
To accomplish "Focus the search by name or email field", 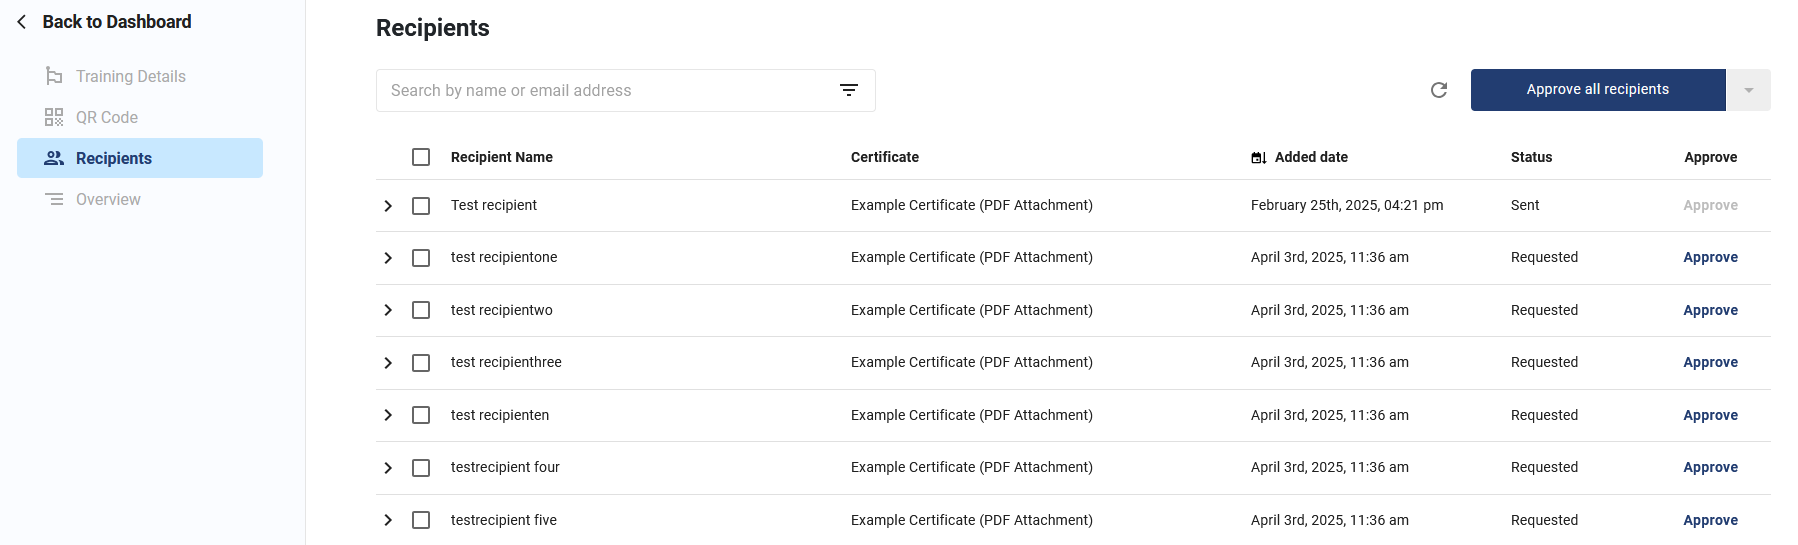I will coord(606,90).
